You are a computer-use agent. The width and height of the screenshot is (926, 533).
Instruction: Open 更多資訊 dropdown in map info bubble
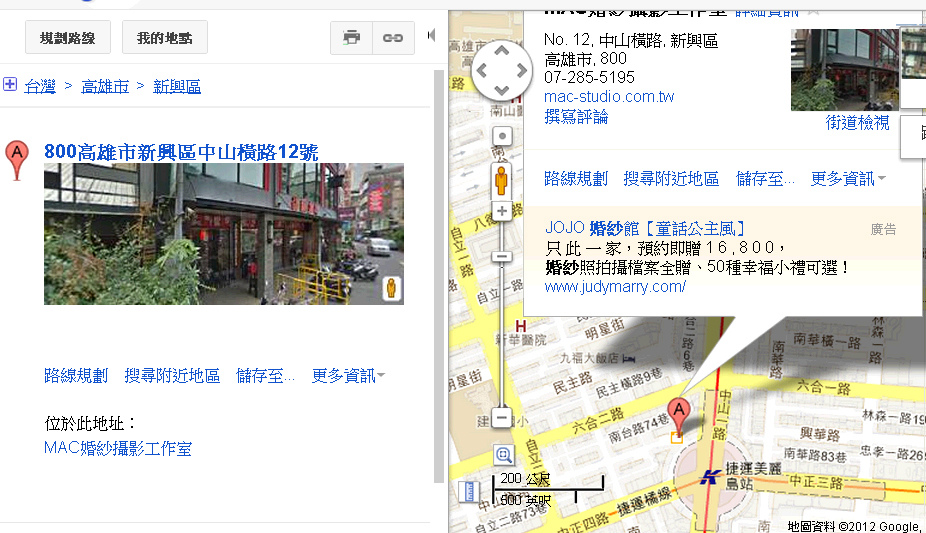tap(847, 178)
